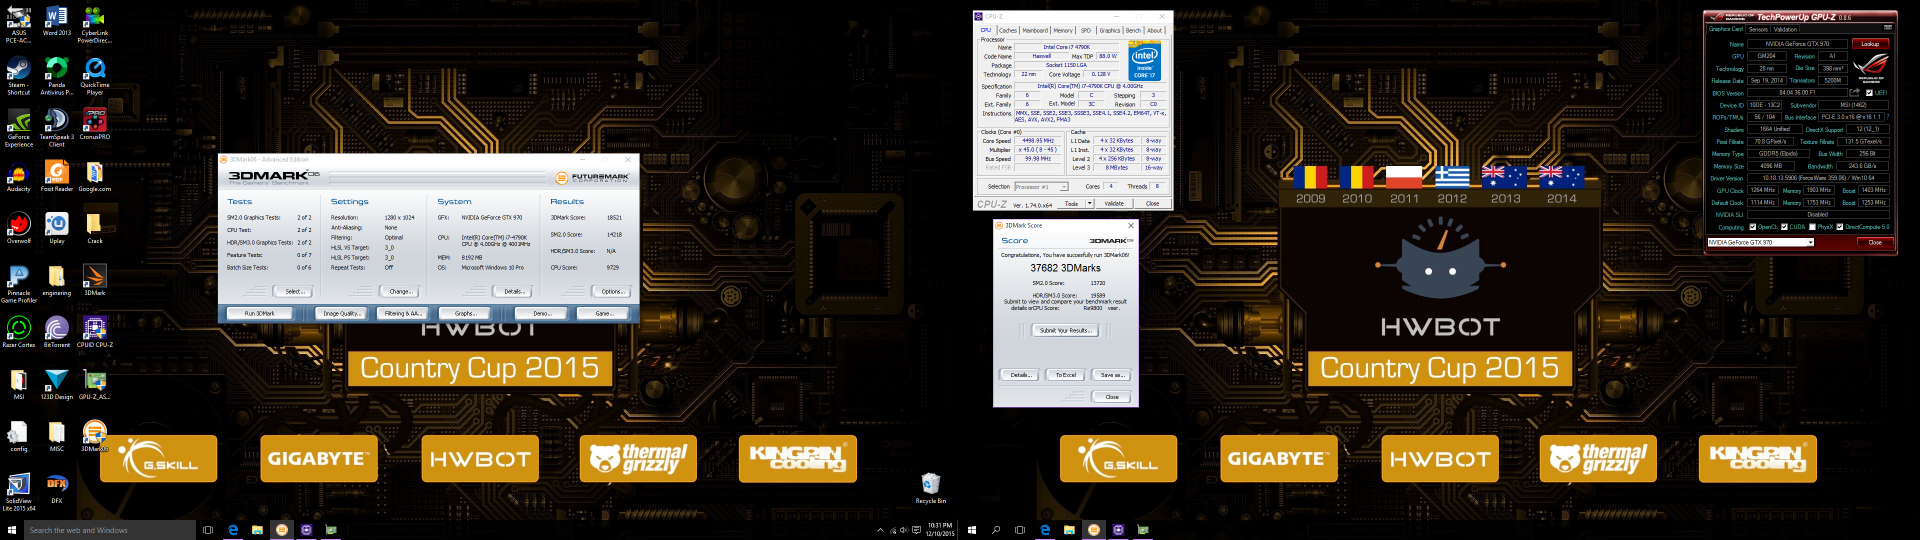Click the Windows Start button on left taskbar
Screen dimensions: 1920x540
(x=12, y=530)
